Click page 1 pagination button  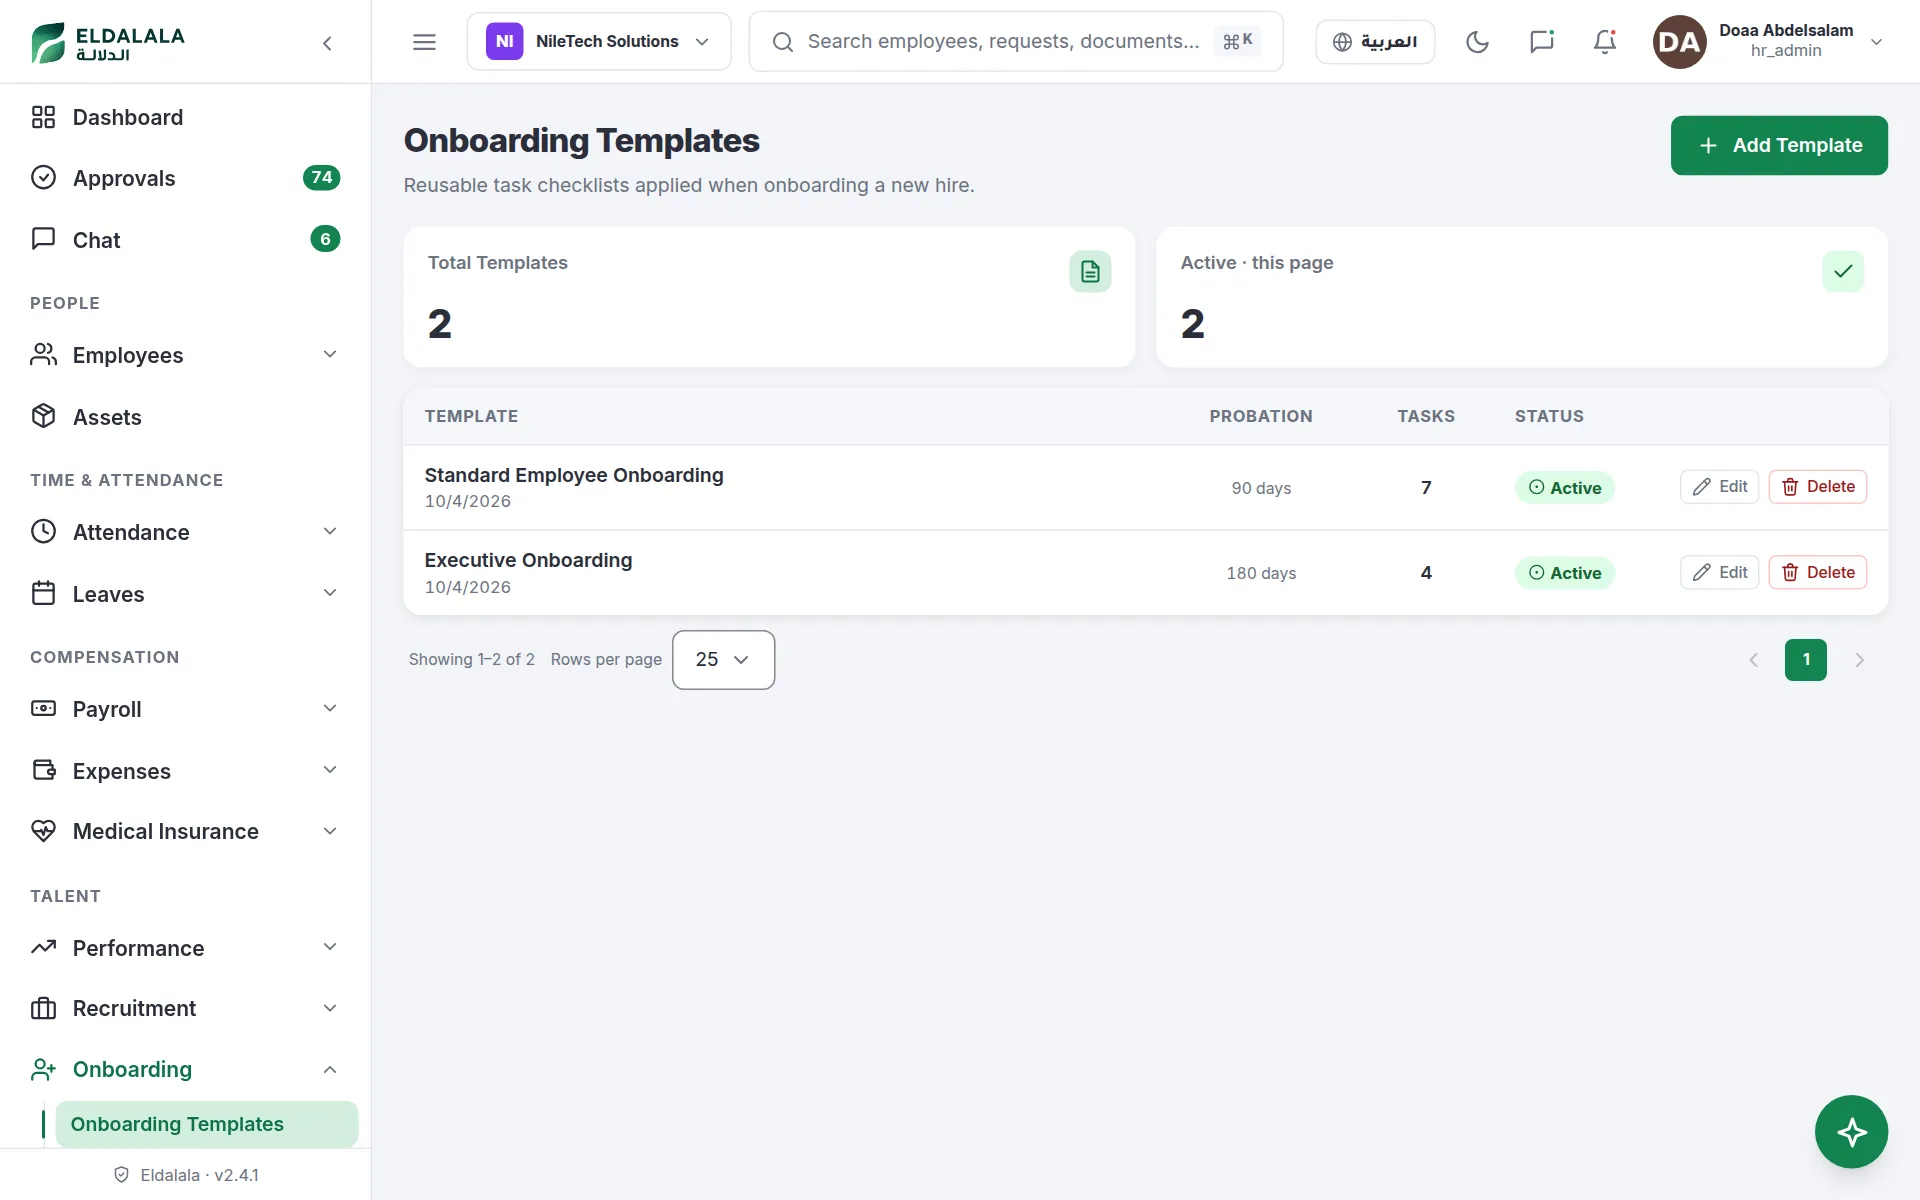pos(1805,660)
